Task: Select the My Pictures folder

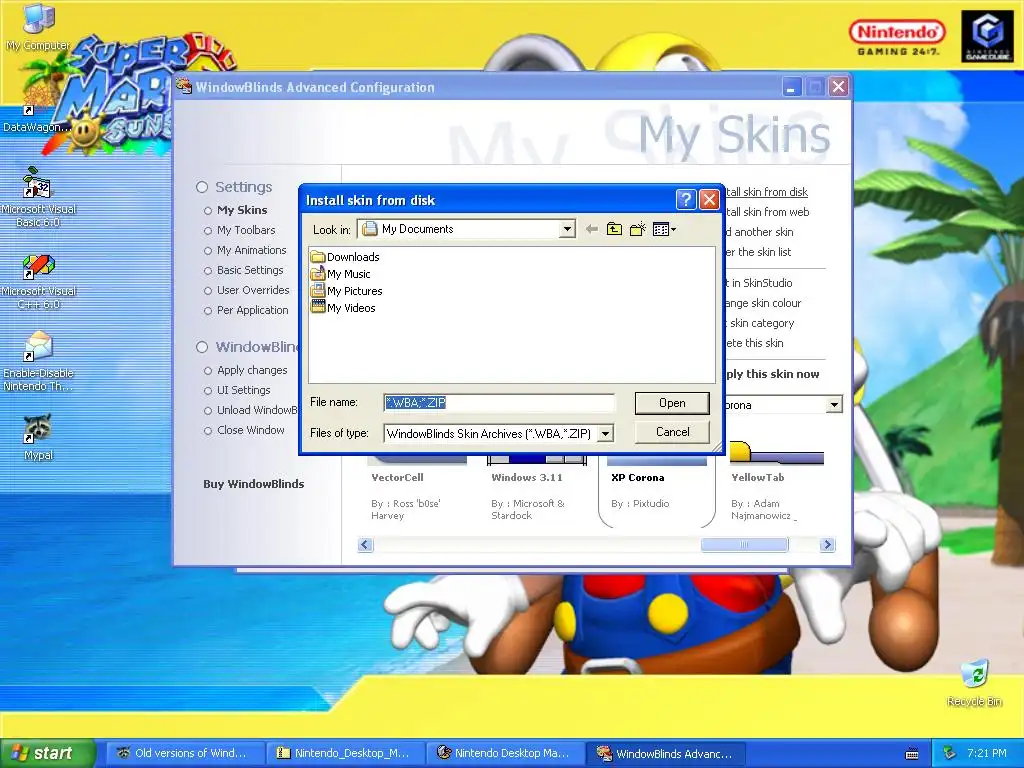Action: click(347, 291)
